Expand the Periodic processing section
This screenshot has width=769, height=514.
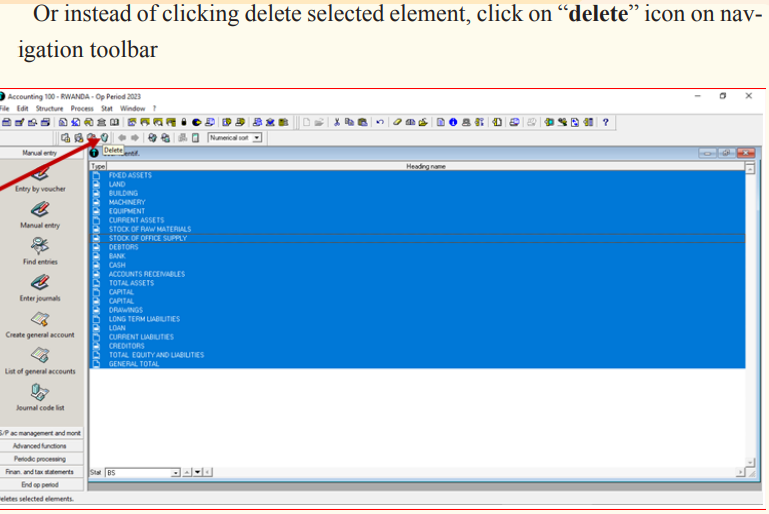[41, 459]
